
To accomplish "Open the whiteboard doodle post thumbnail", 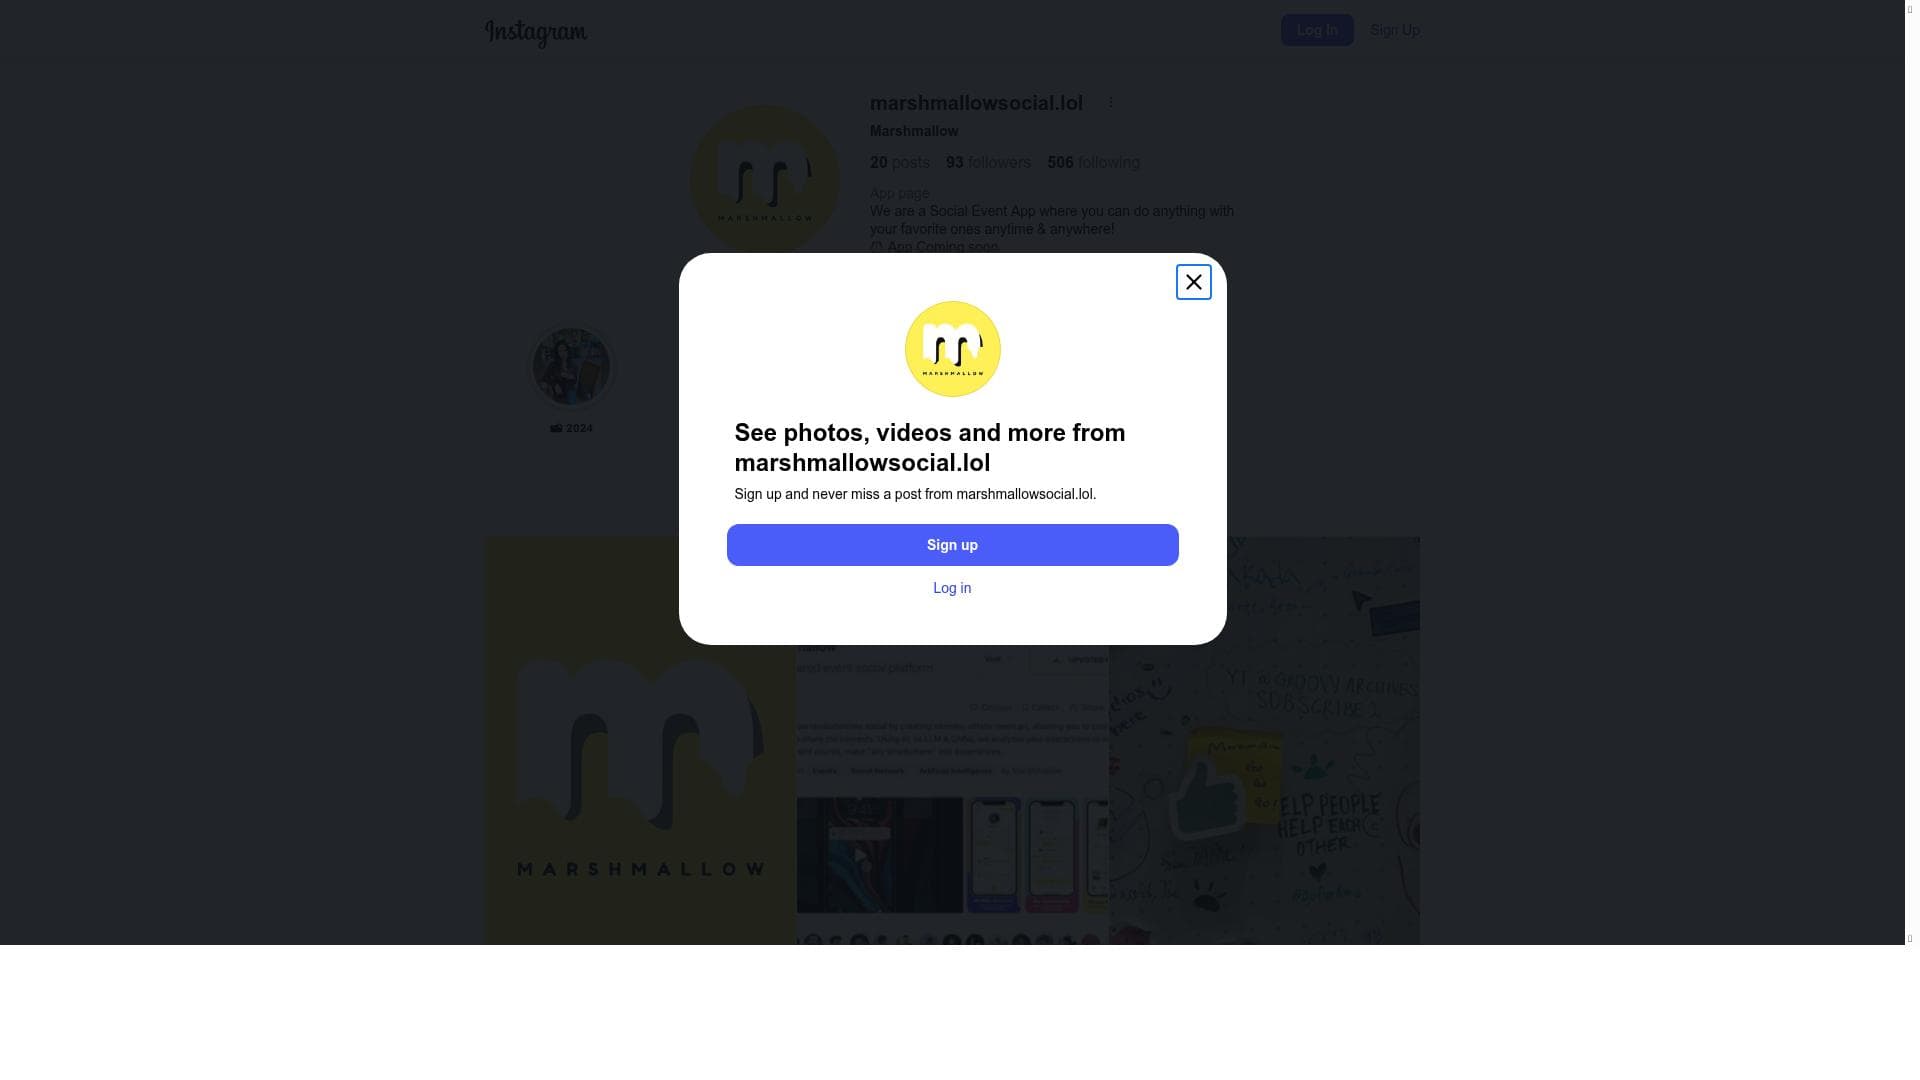I will pos(1264,741).
